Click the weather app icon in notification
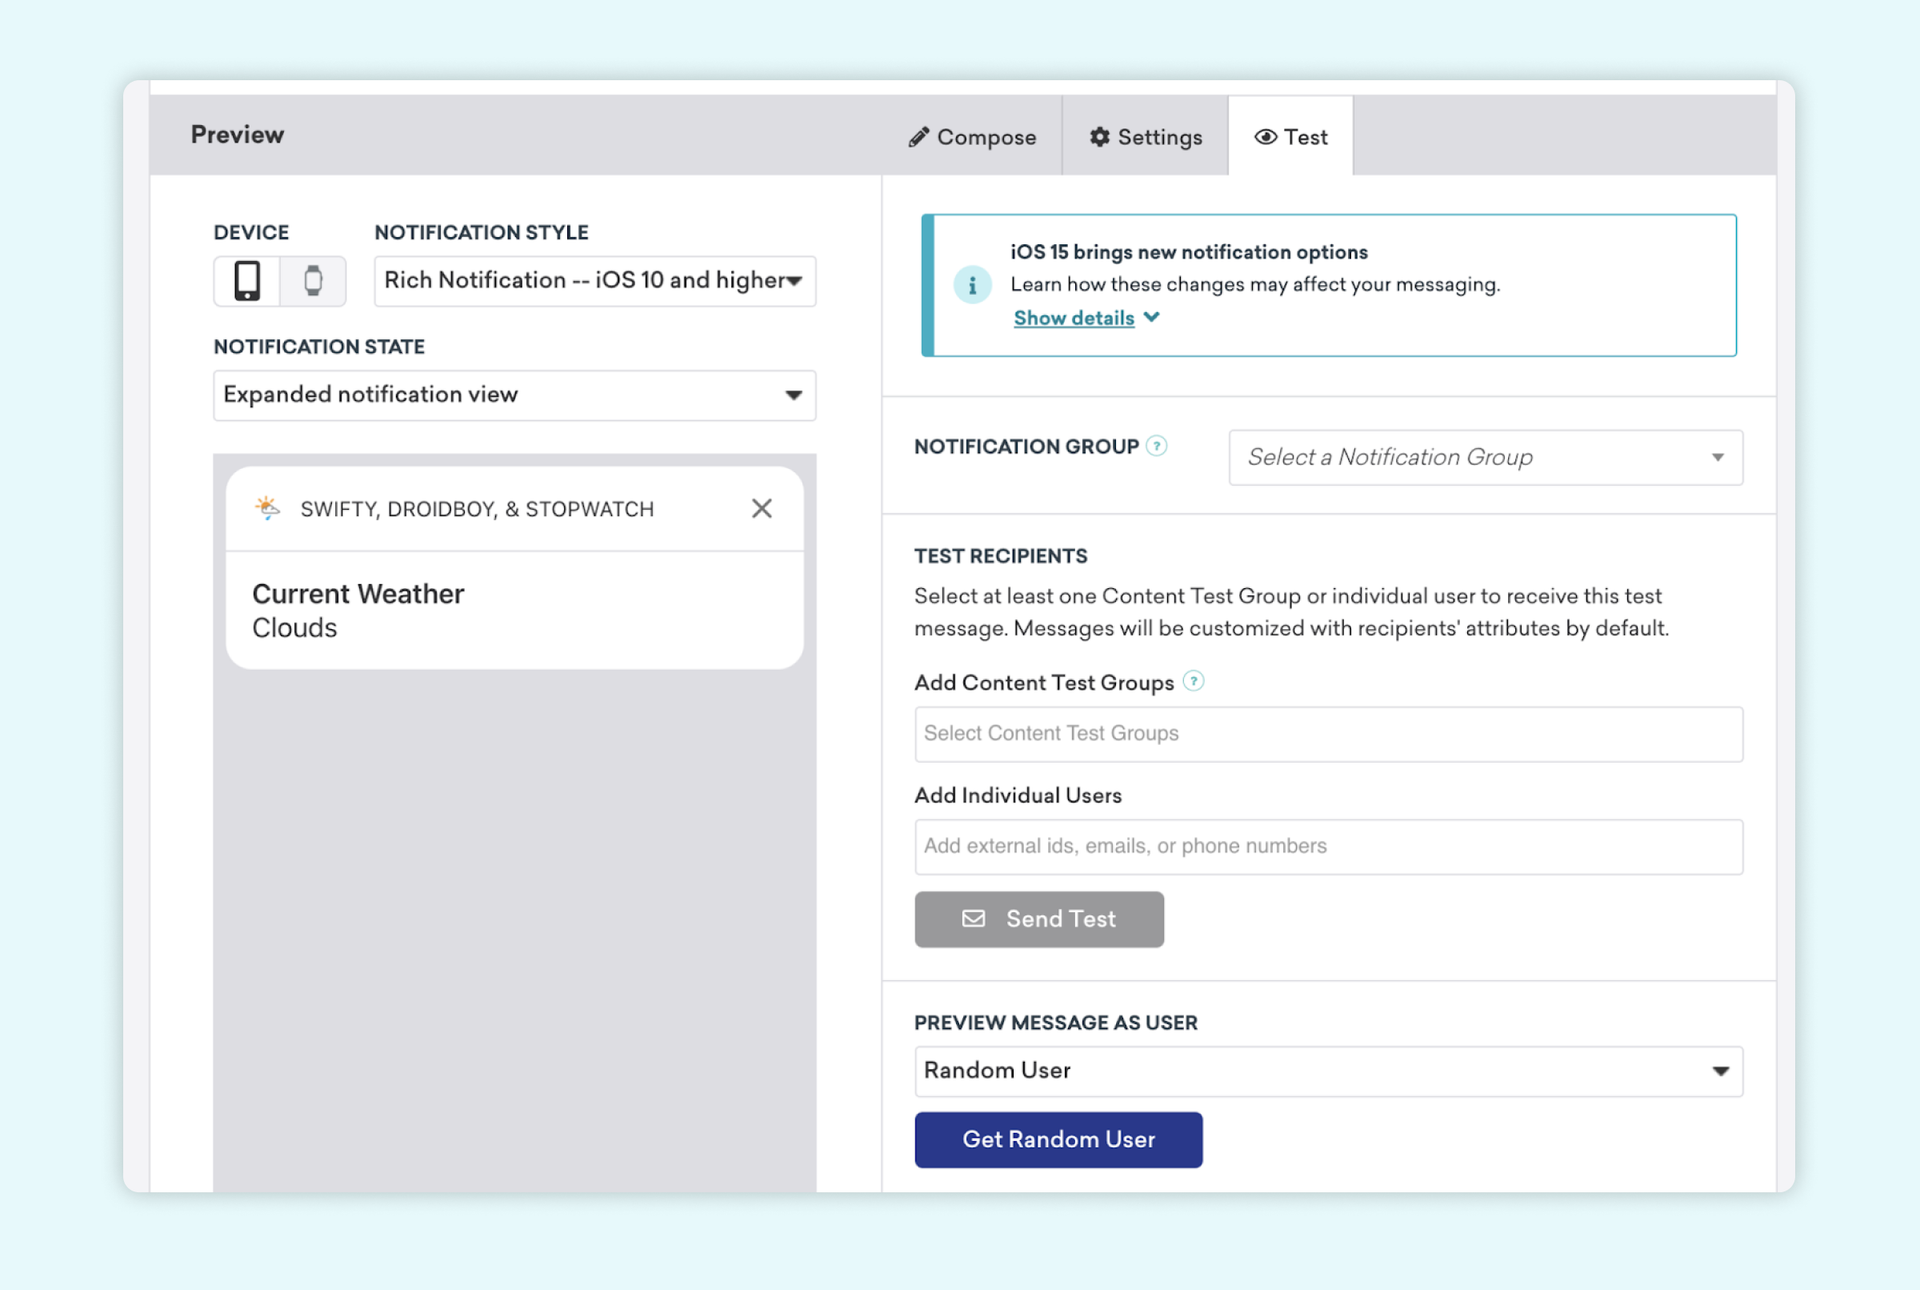The image size is (1920, 1290). [267, 508]
